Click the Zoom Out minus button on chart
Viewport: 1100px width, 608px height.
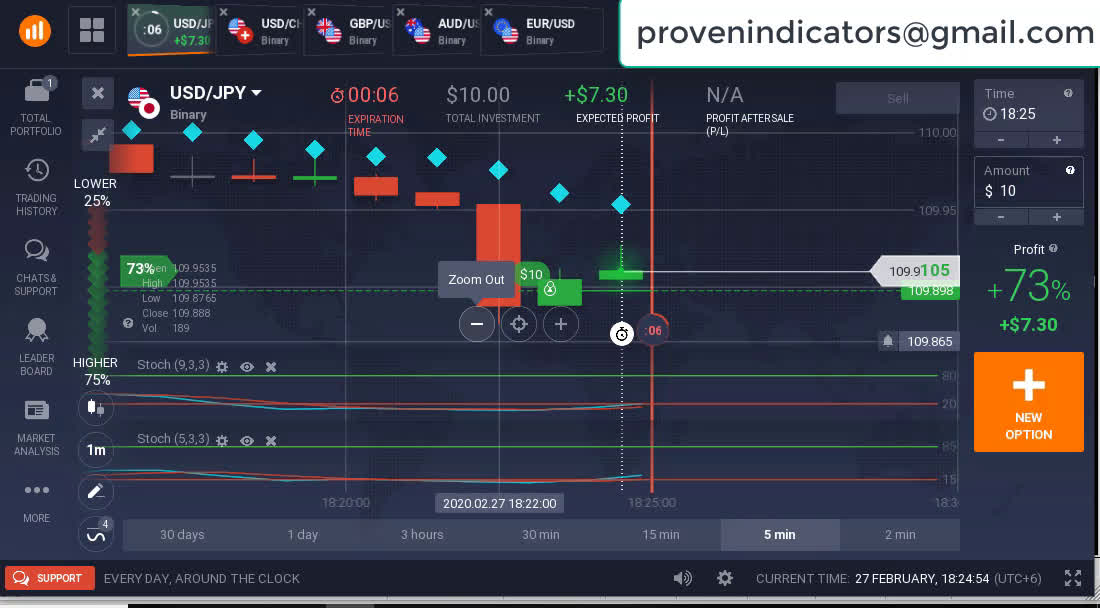[477, 324]
